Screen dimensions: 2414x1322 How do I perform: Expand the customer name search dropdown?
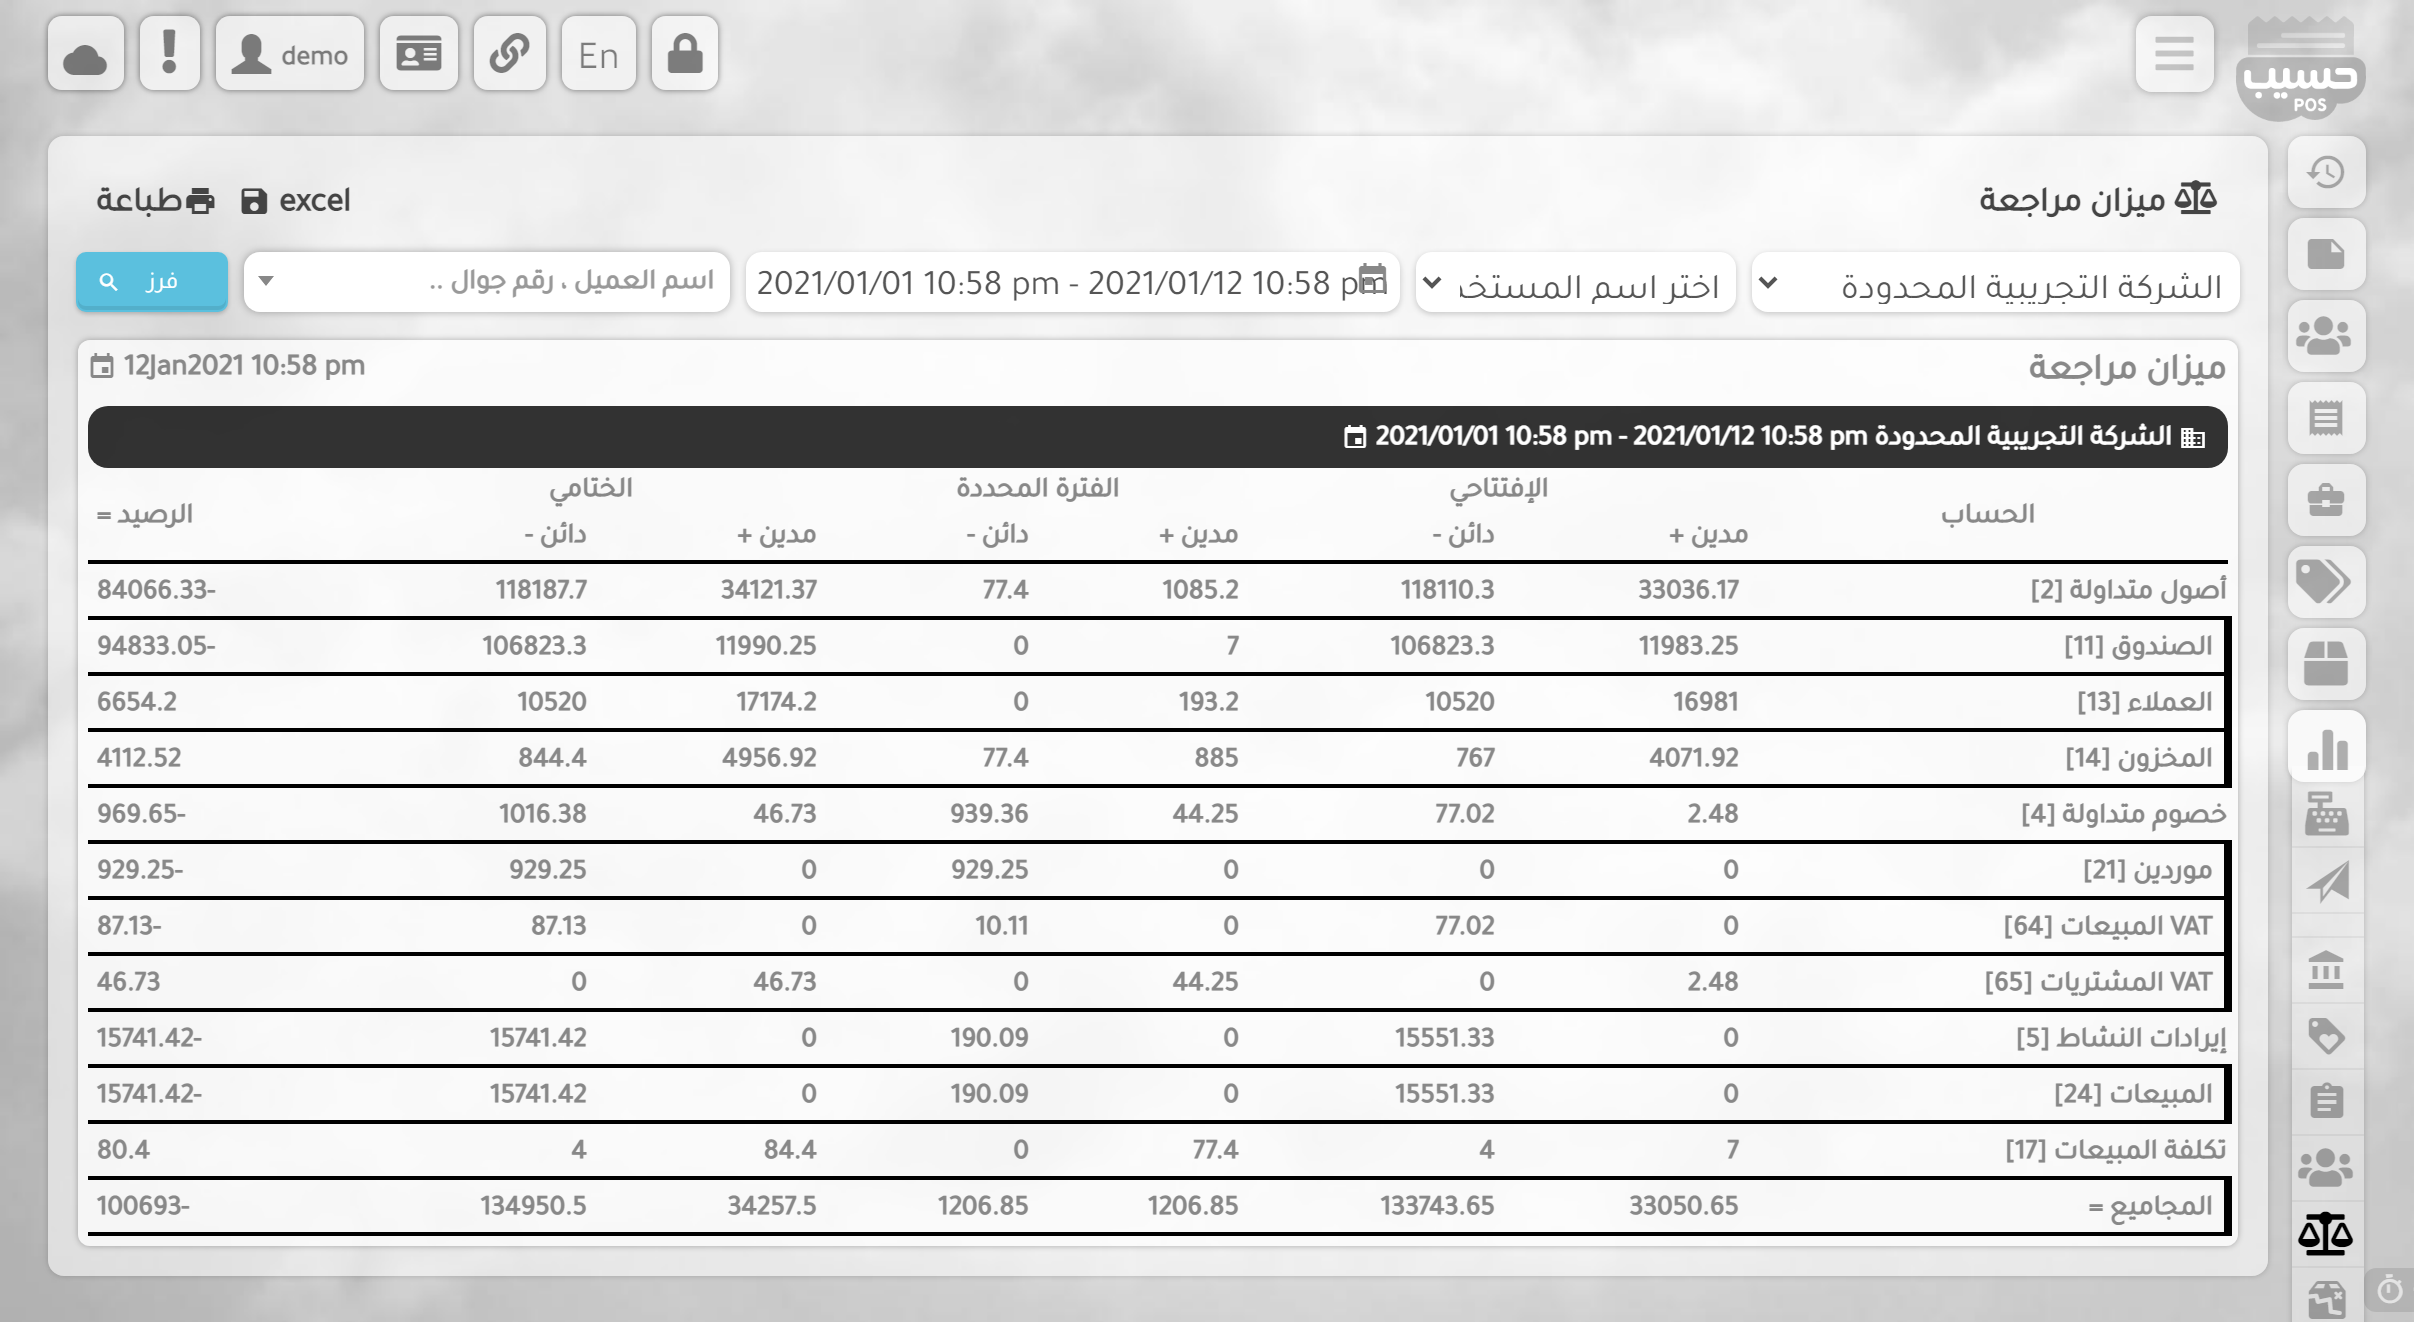point(486,282)
